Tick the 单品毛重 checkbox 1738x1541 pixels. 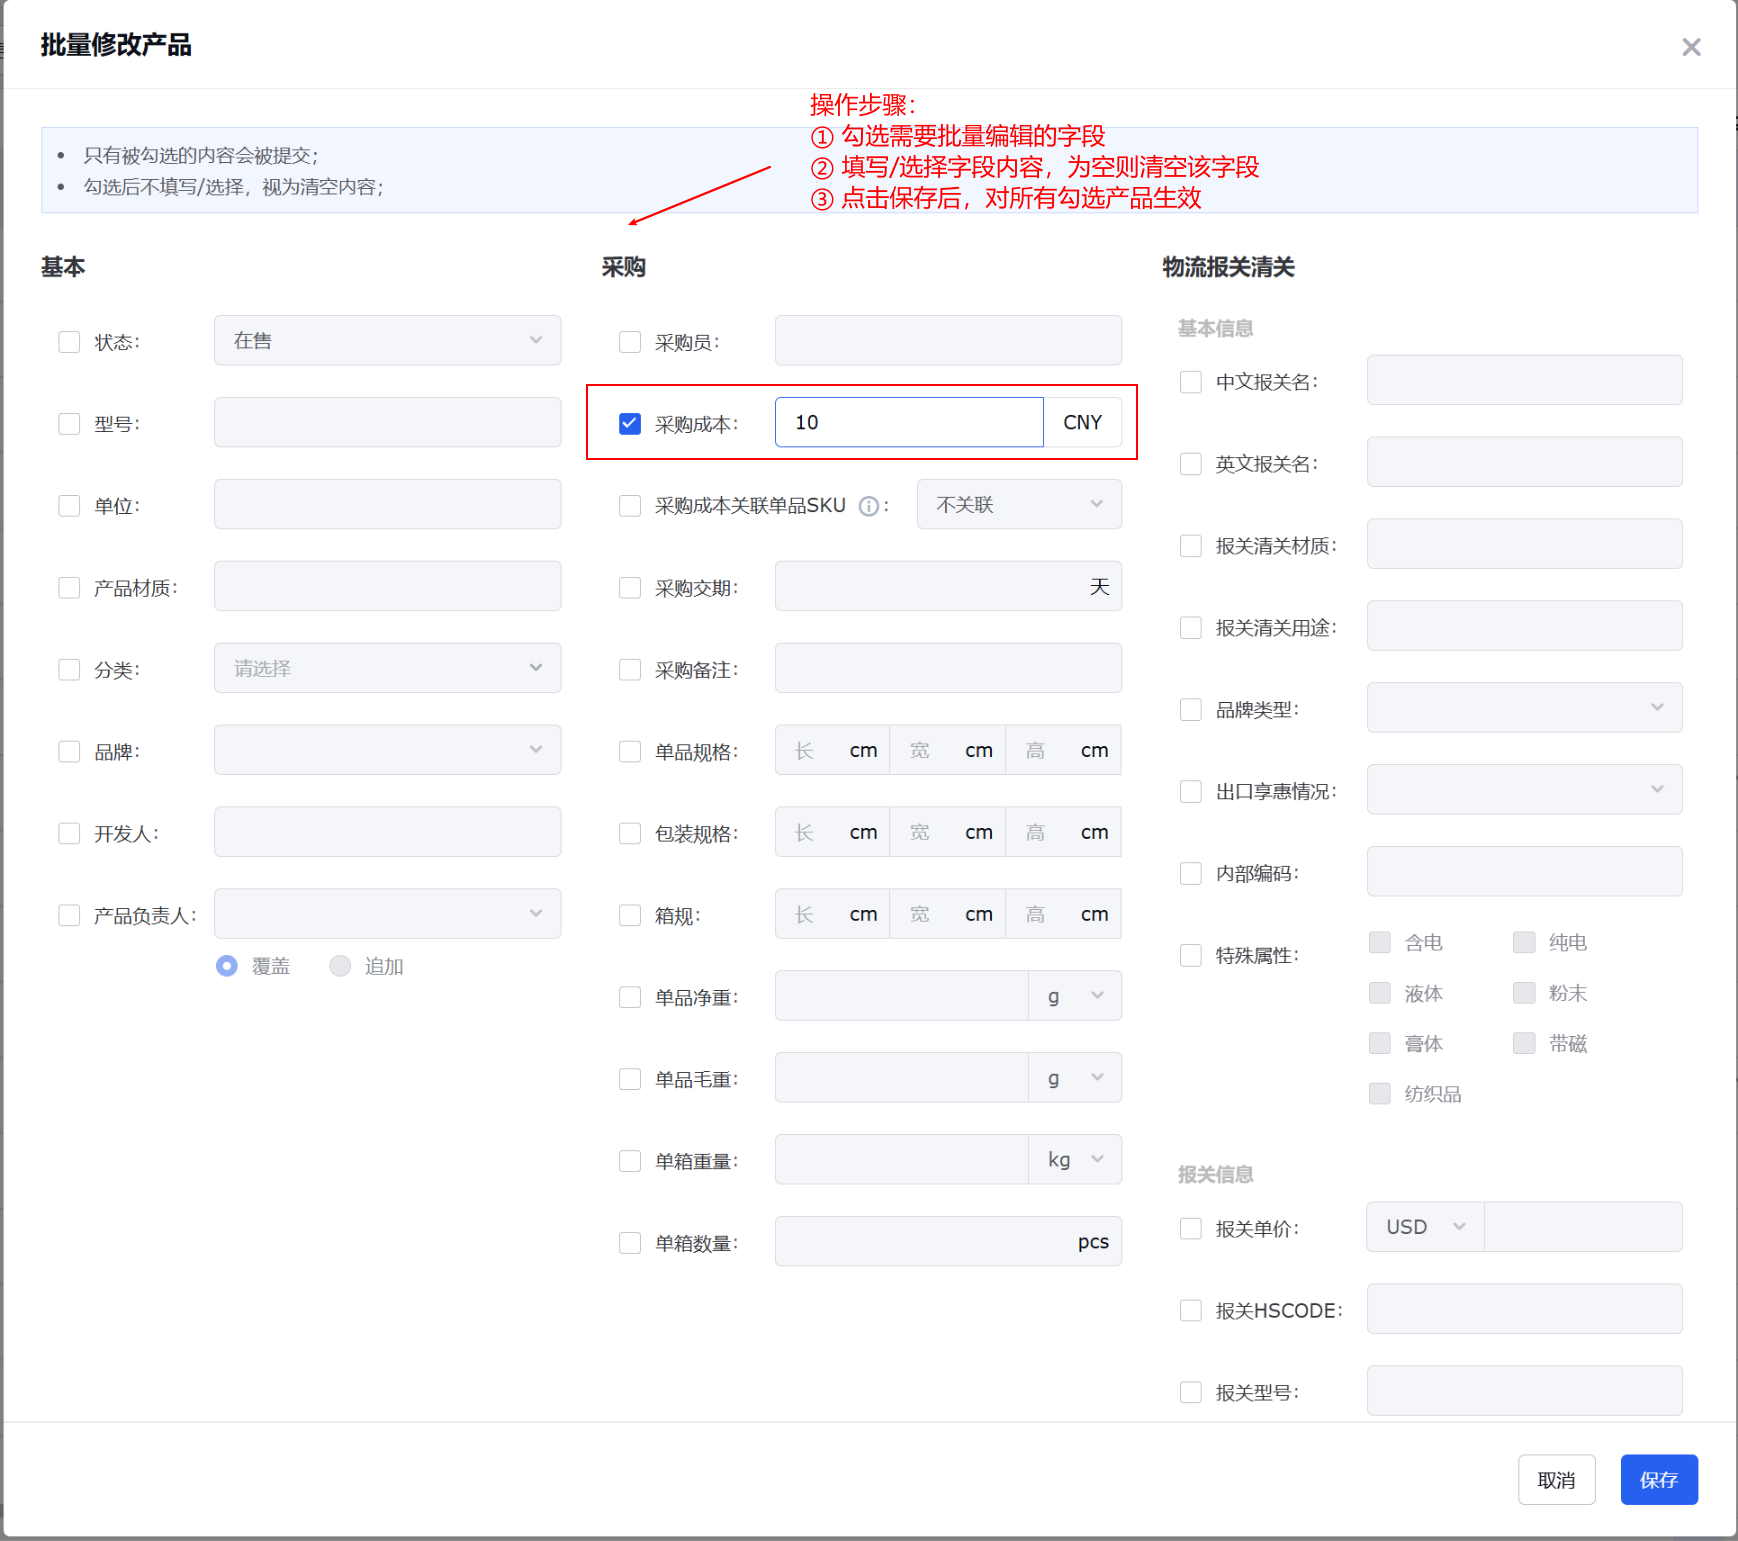coord(630,1080)
